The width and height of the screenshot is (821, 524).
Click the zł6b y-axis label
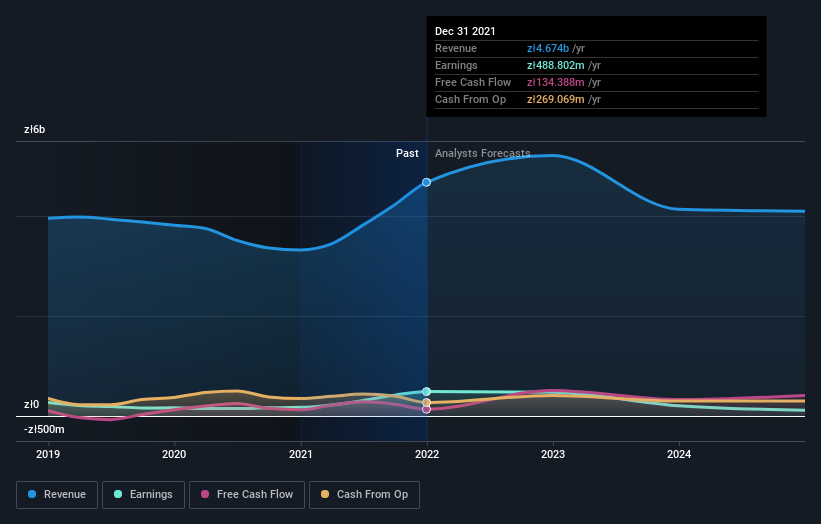[x=35, y=129]
